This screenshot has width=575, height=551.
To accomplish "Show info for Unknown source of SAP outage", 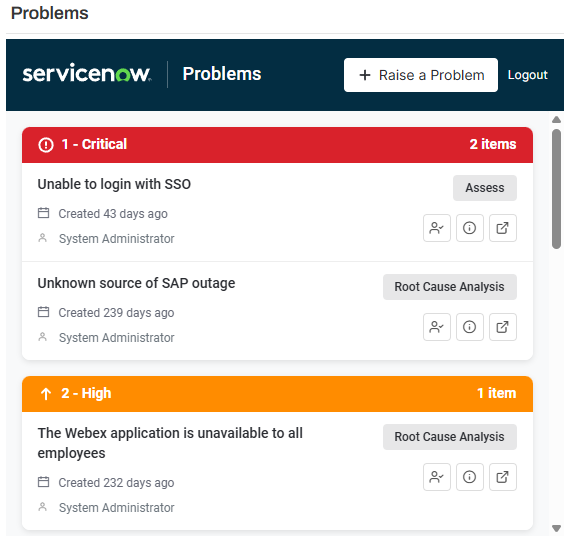I will (469, 327).
